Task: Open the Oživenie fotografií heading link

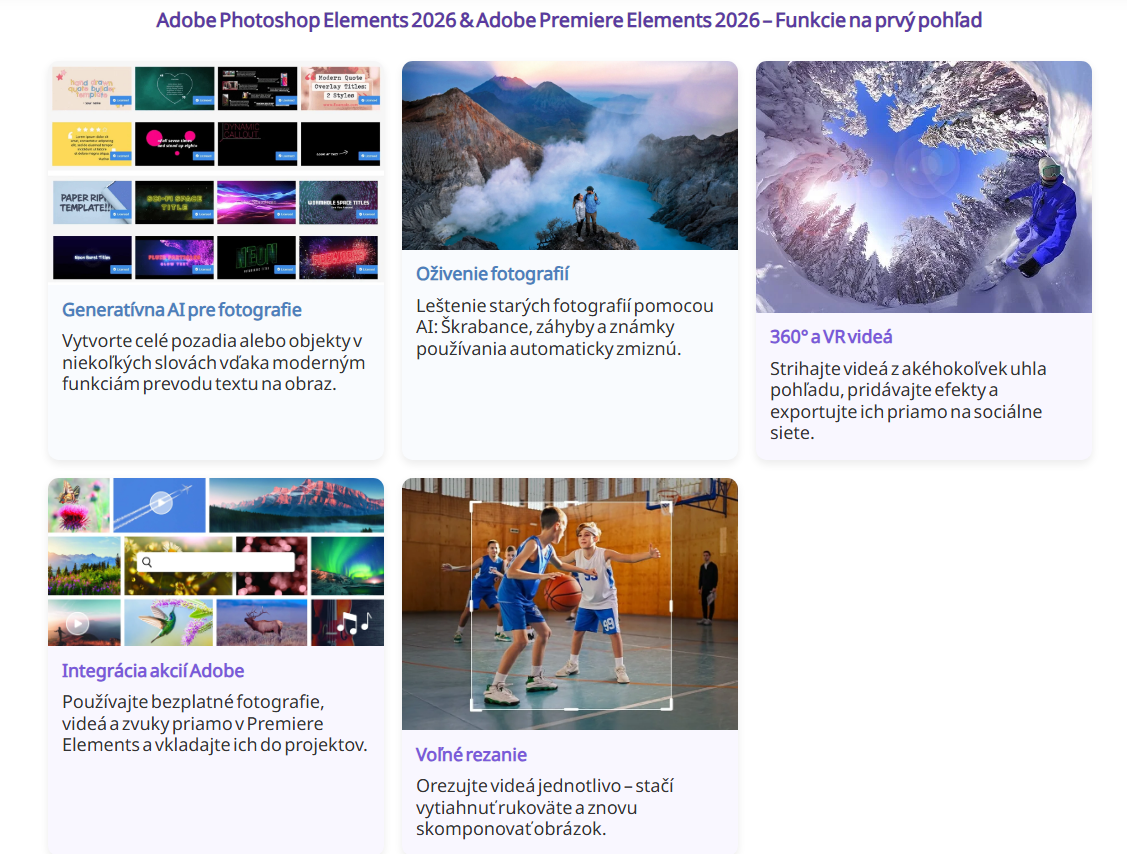Action: click(492, 274)
